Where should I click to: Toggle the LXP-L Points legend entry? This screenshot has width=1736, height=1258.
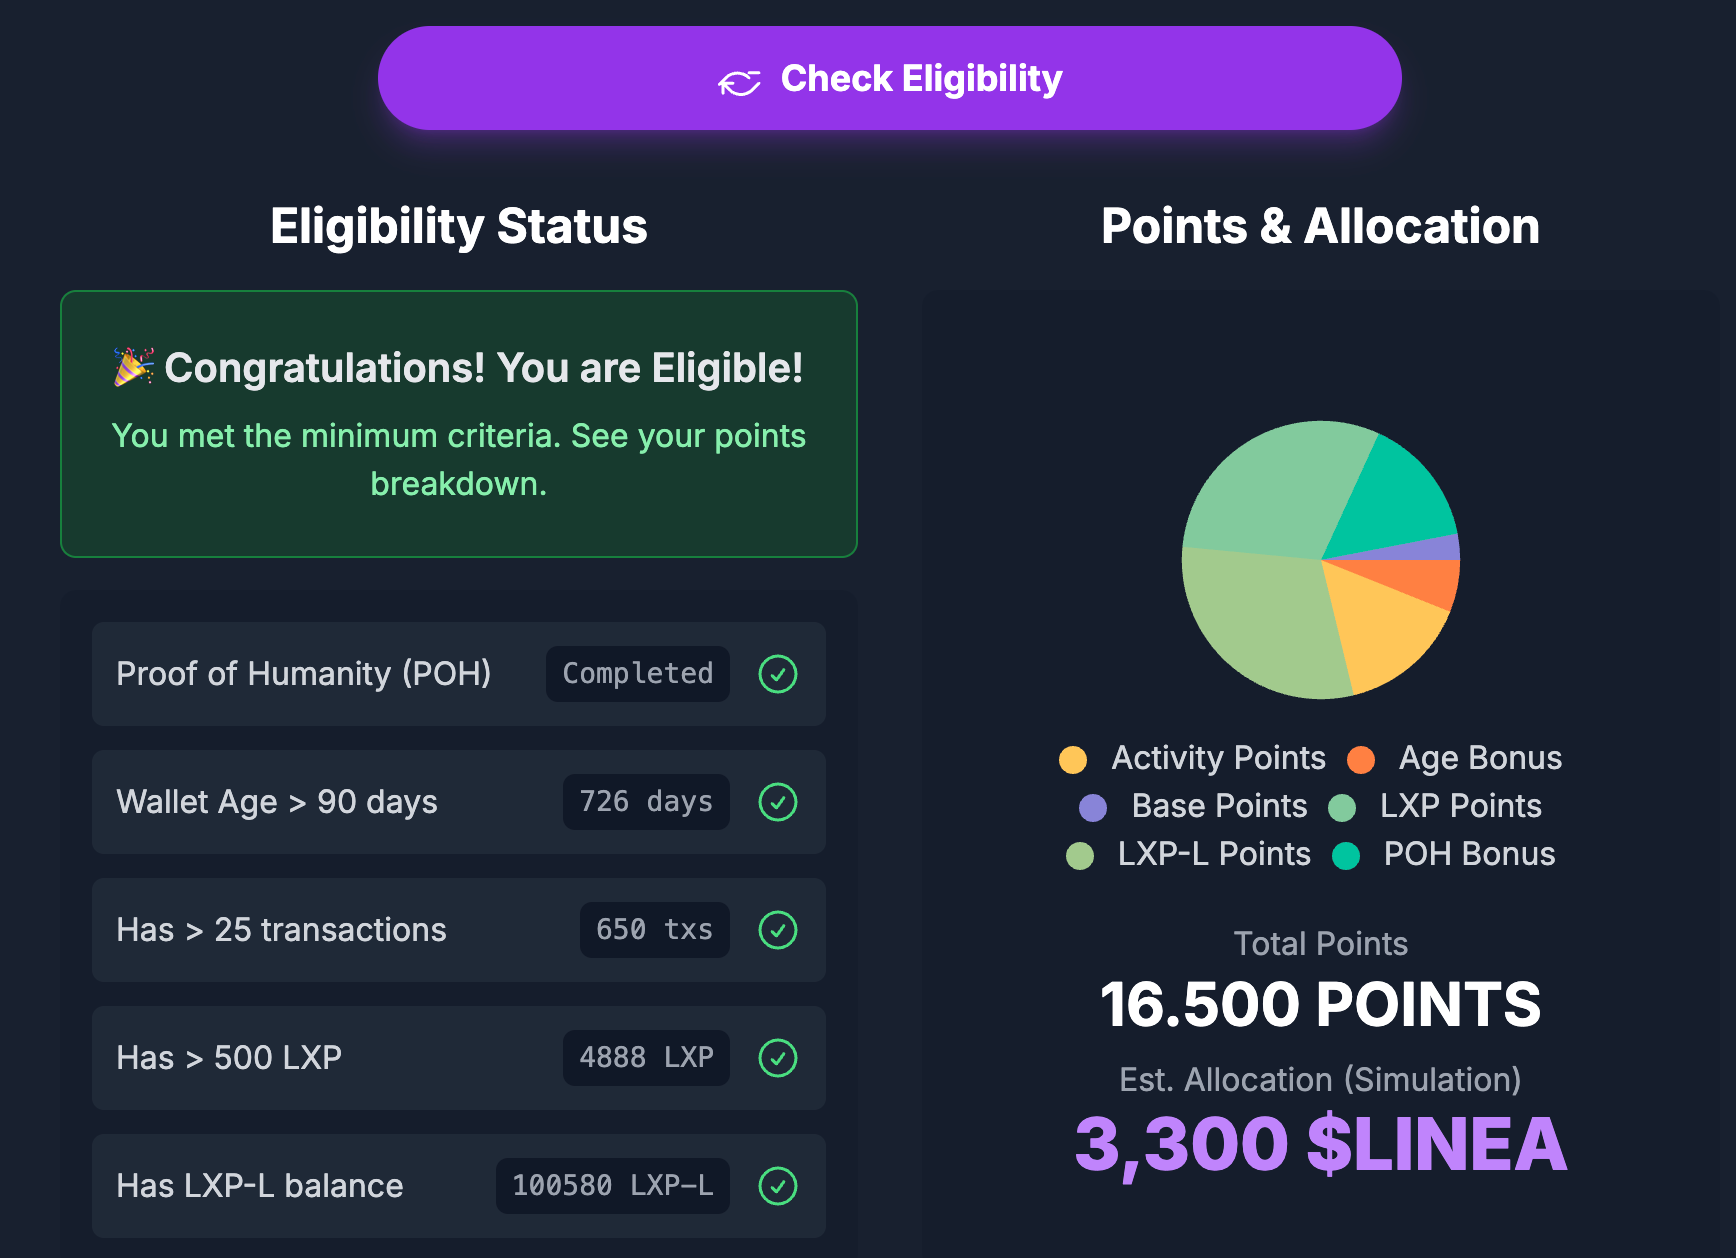tap(1188, 854)
